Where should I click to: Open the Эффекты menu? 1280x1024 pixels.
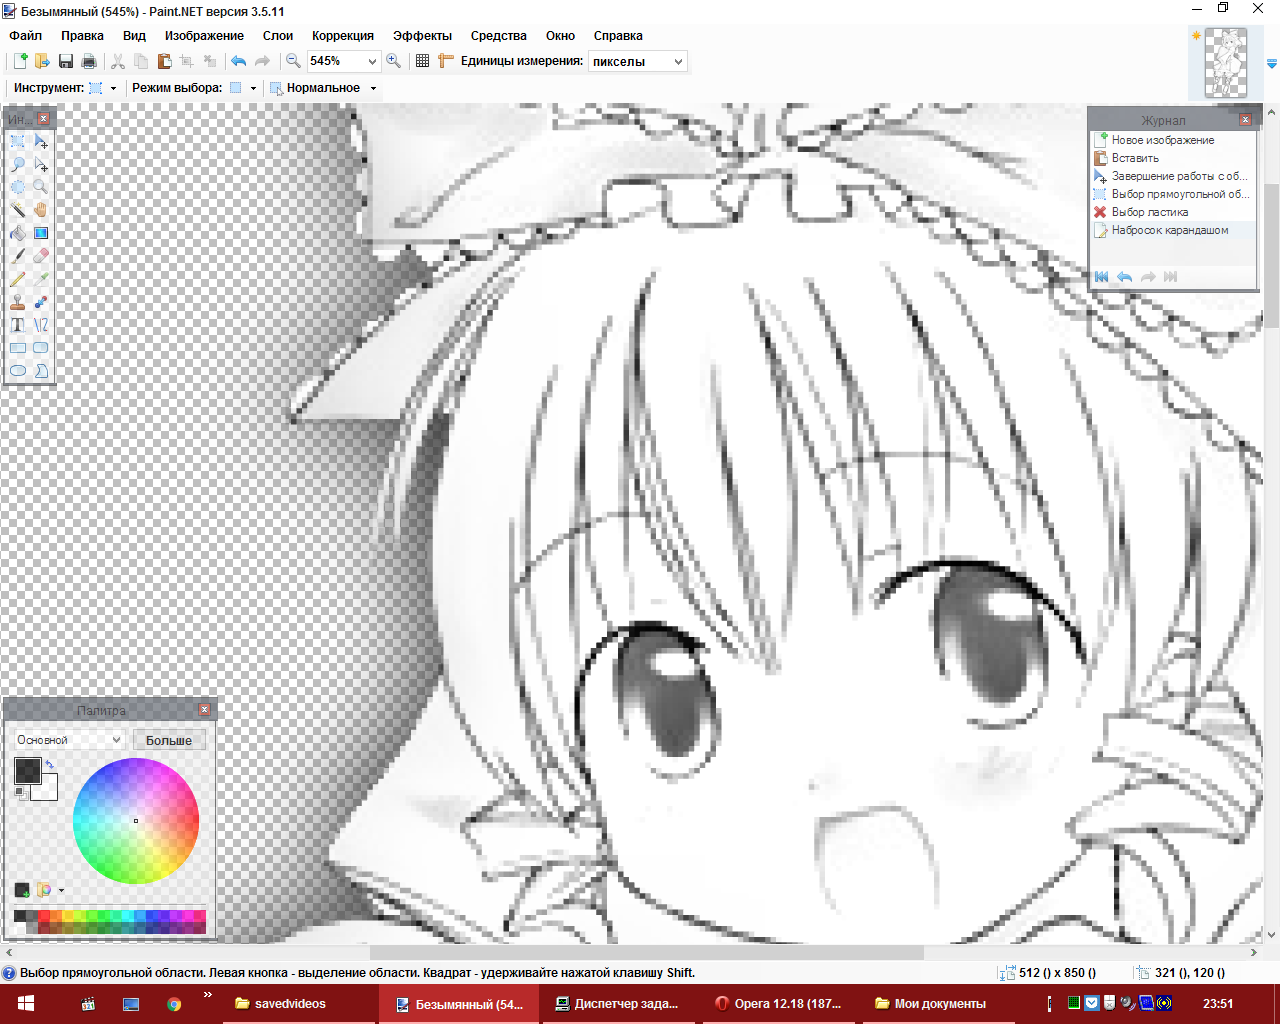422,36
